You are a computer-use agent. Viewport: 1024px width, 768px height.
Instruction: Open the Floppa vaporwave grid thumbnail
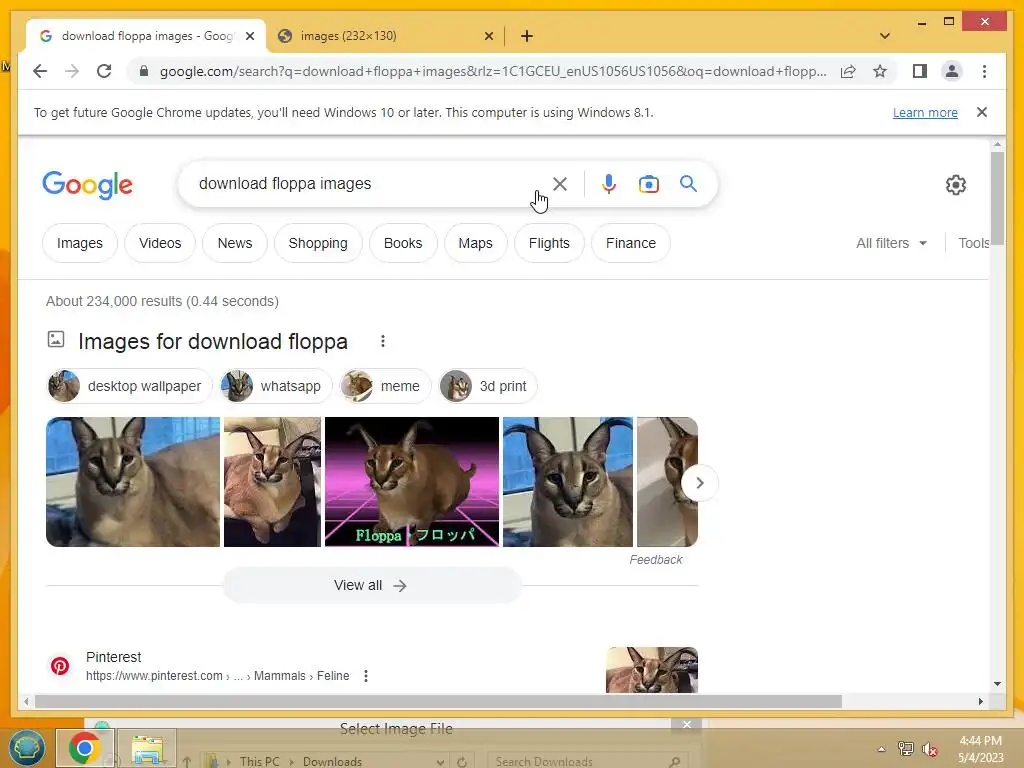412,482
